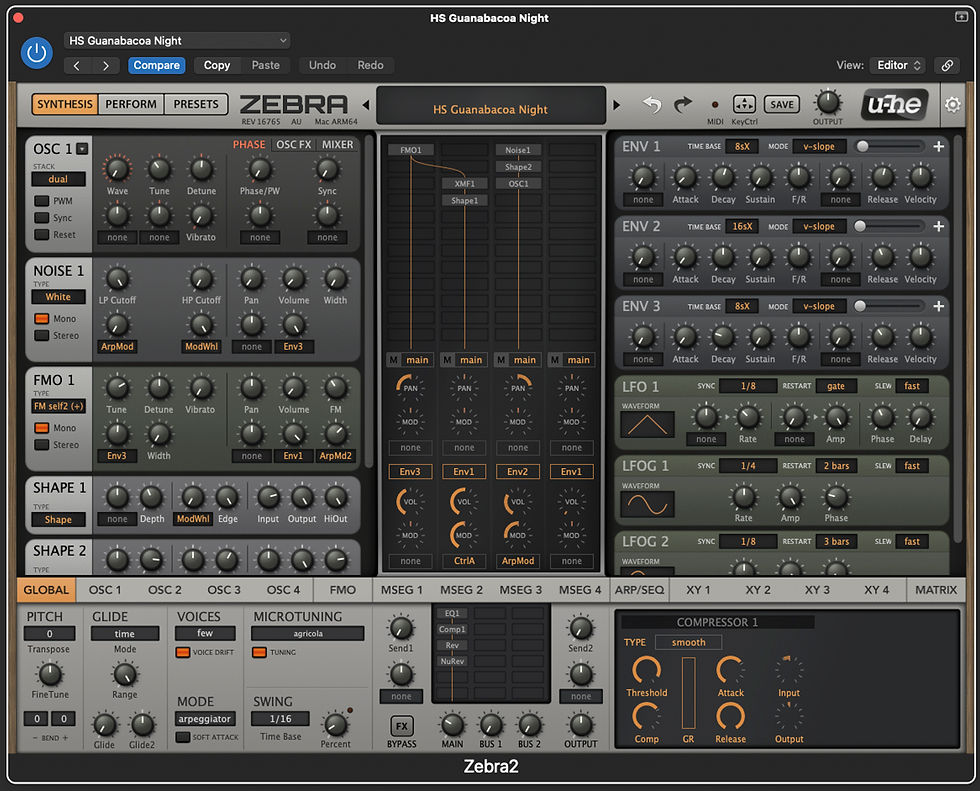Toggle the plugin power button

pos(36,52)
